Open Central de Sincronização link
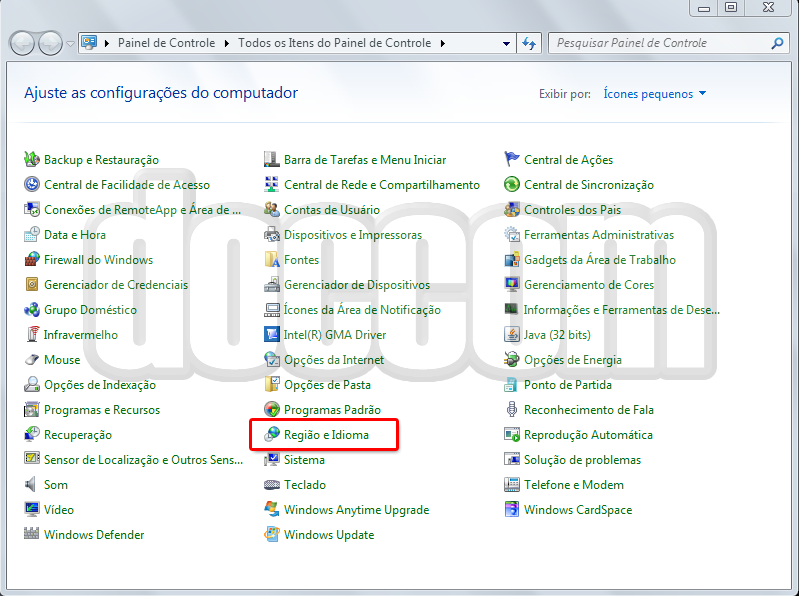Screen dimensions: 799x596 click(x=589, y=184)
